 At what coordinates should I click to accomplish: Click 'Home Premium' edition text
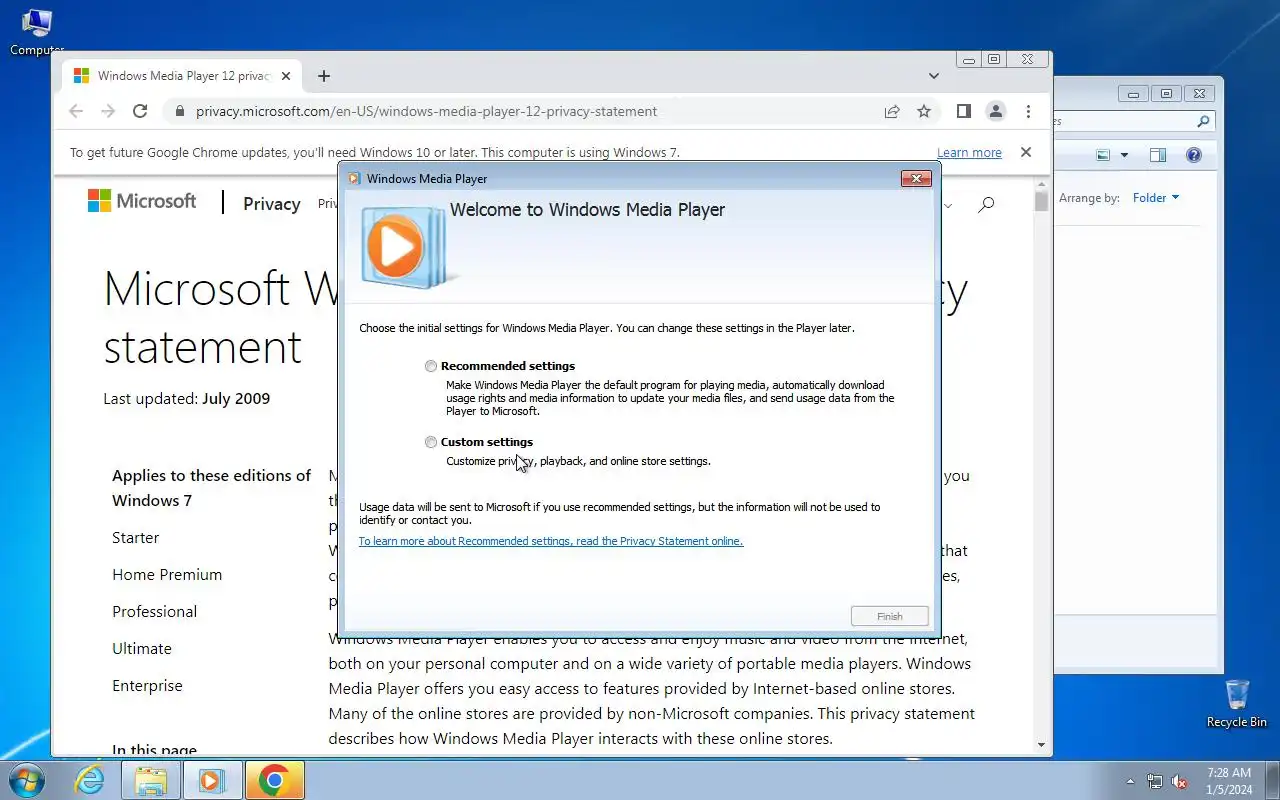point(167,575)
